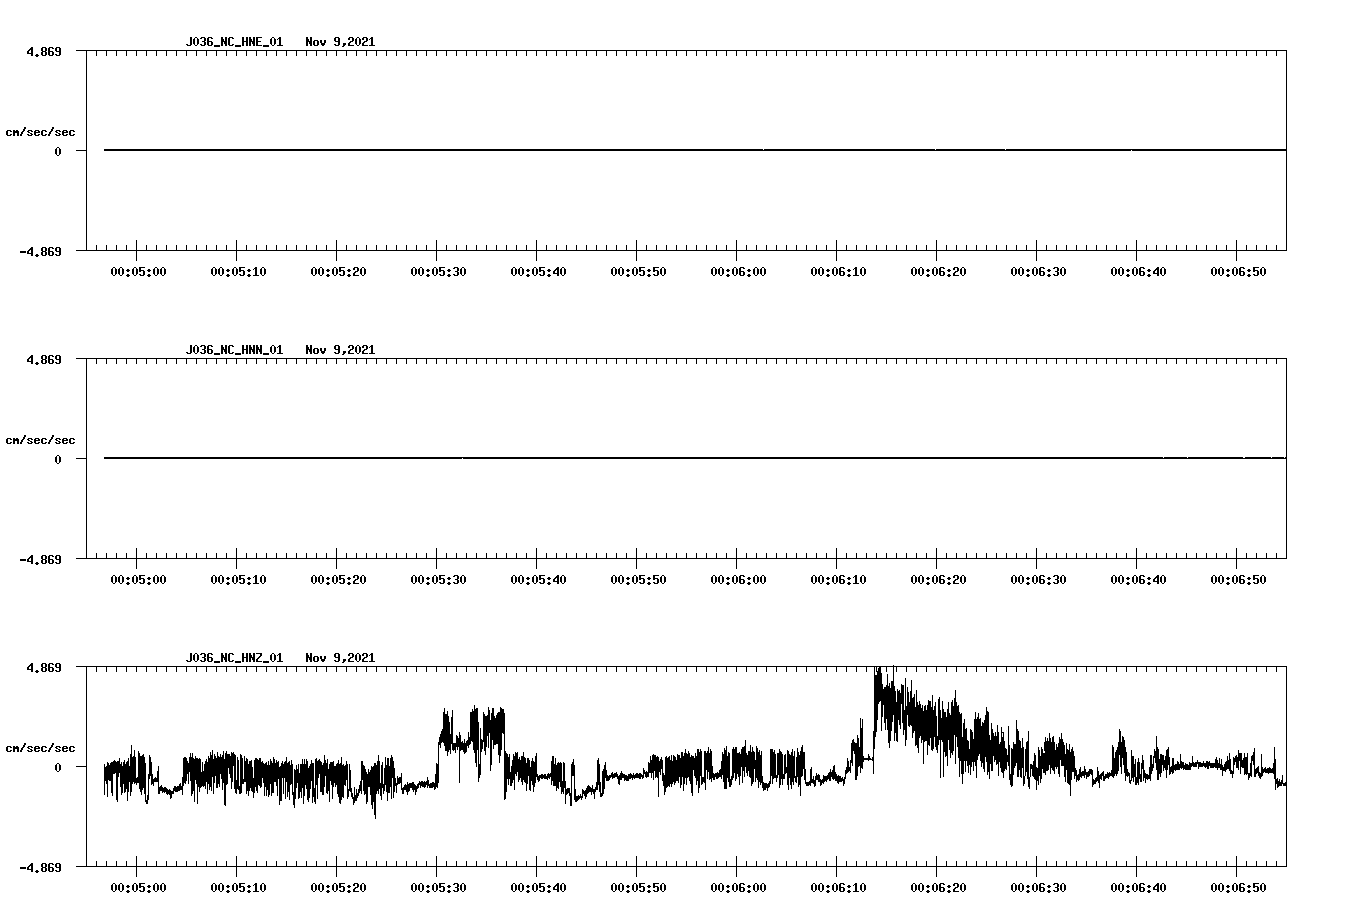Click the 00:05:50 time label under HNZ plot
1358x924 pixels.
(638, 888)
